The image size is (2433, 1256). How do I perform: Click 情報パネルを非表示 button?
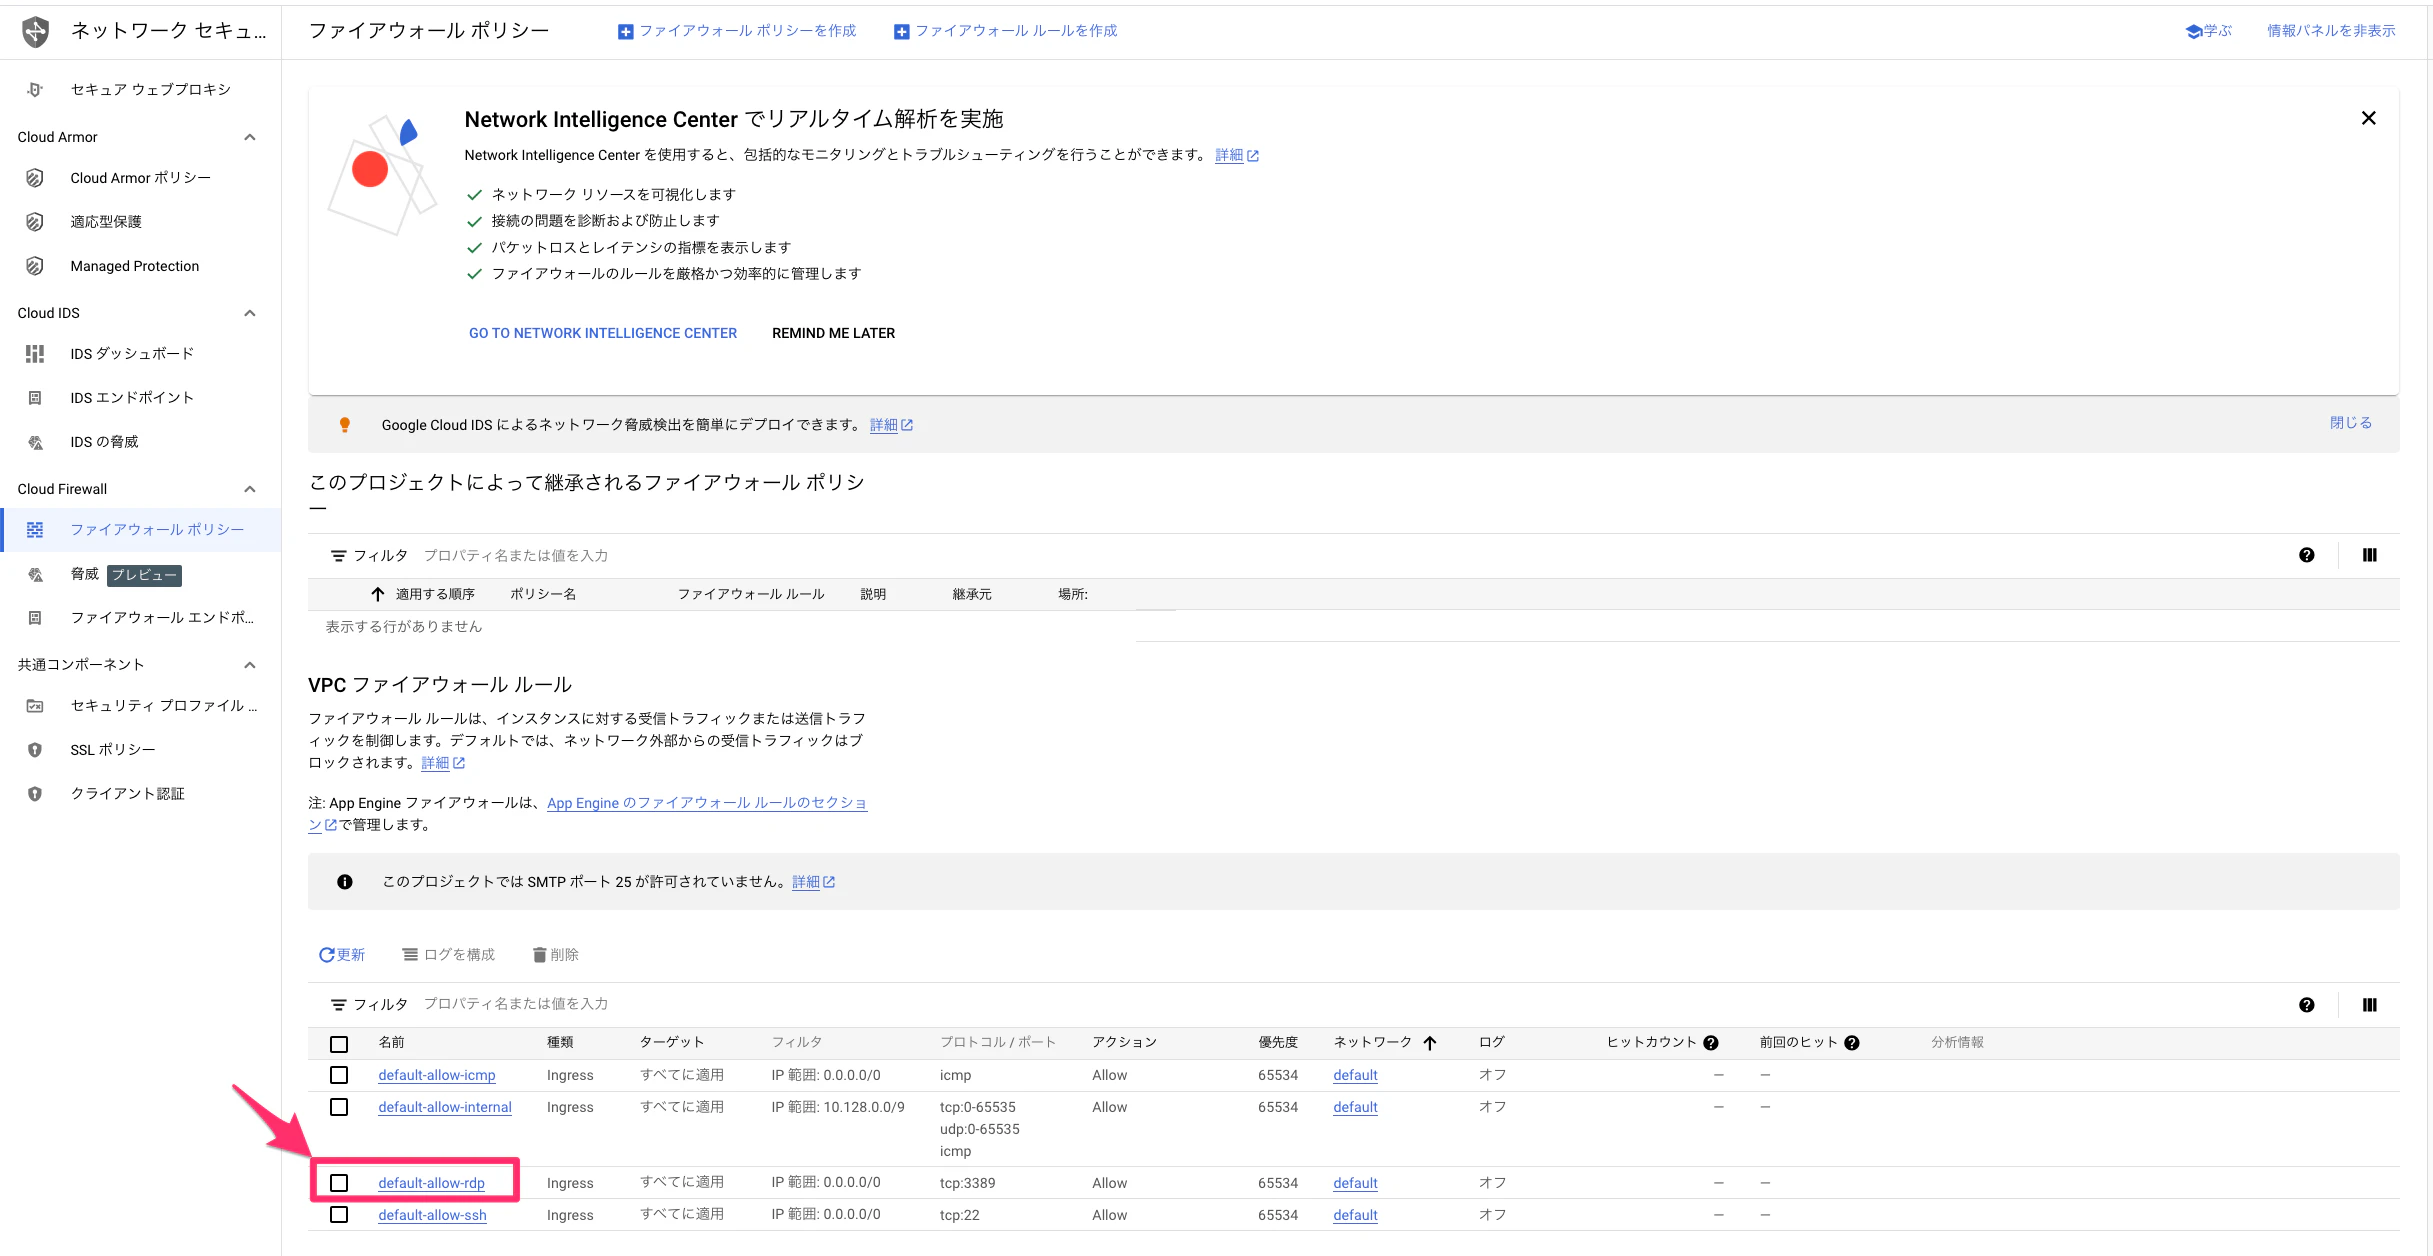point(2331,31)
